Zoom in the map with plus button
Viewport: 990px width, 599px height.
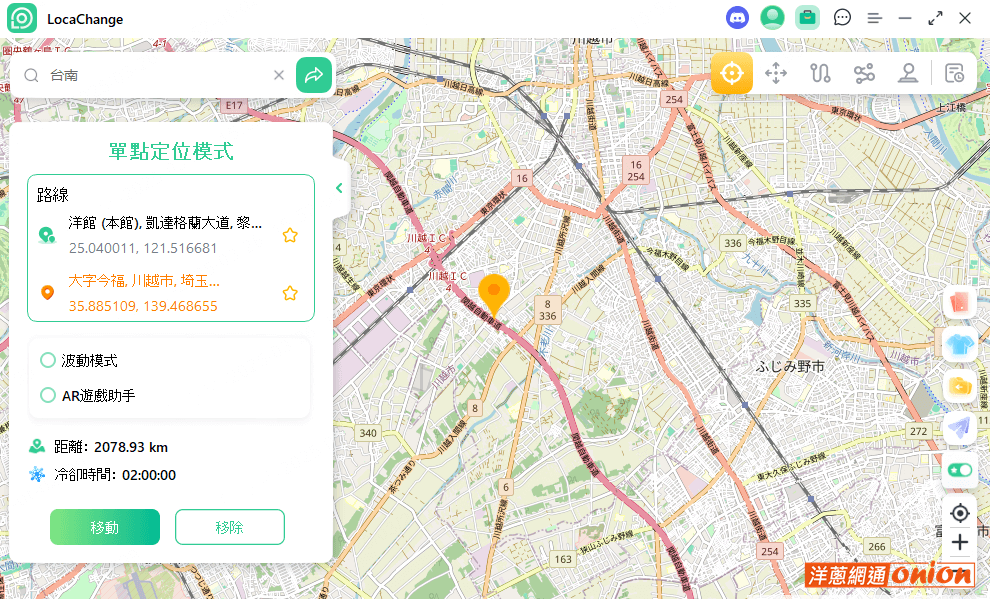click(x=960, y=542)
